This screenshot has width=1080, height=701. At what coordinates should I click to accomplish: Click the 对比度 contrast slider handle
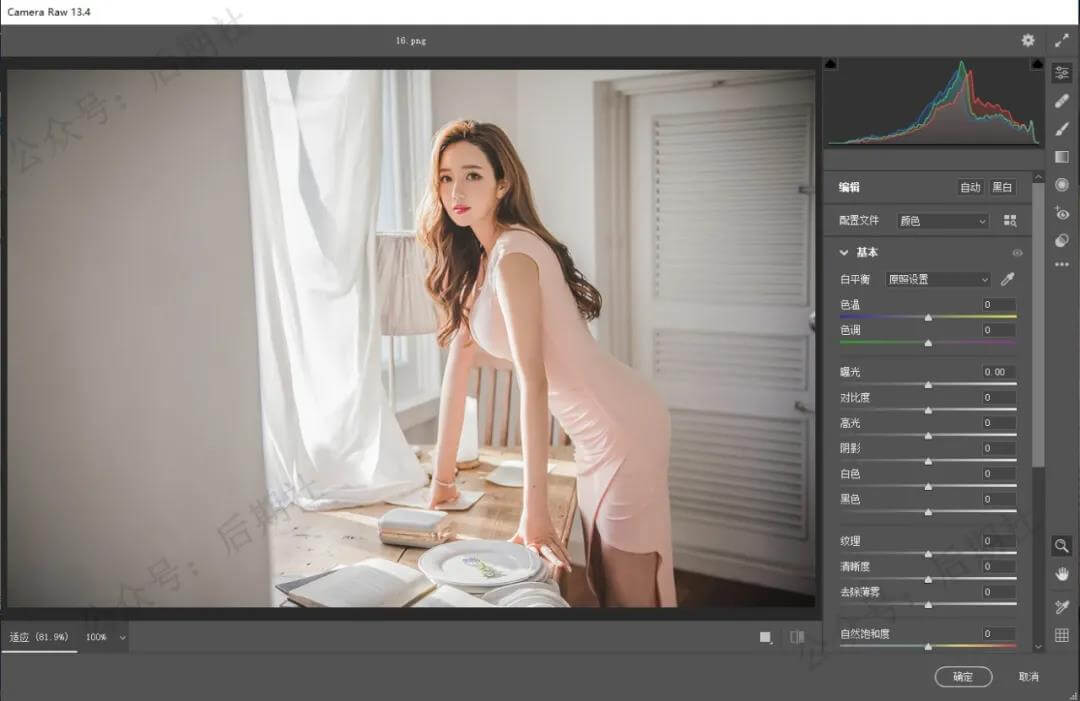click(928, 410)
